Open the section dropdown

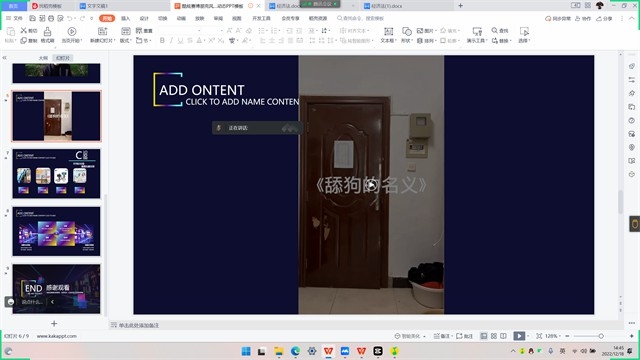[143, 40]
